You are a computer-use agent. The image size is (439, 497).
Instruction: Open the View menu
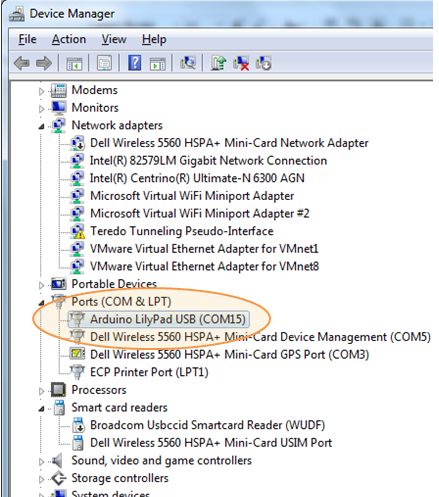[114, 39]
